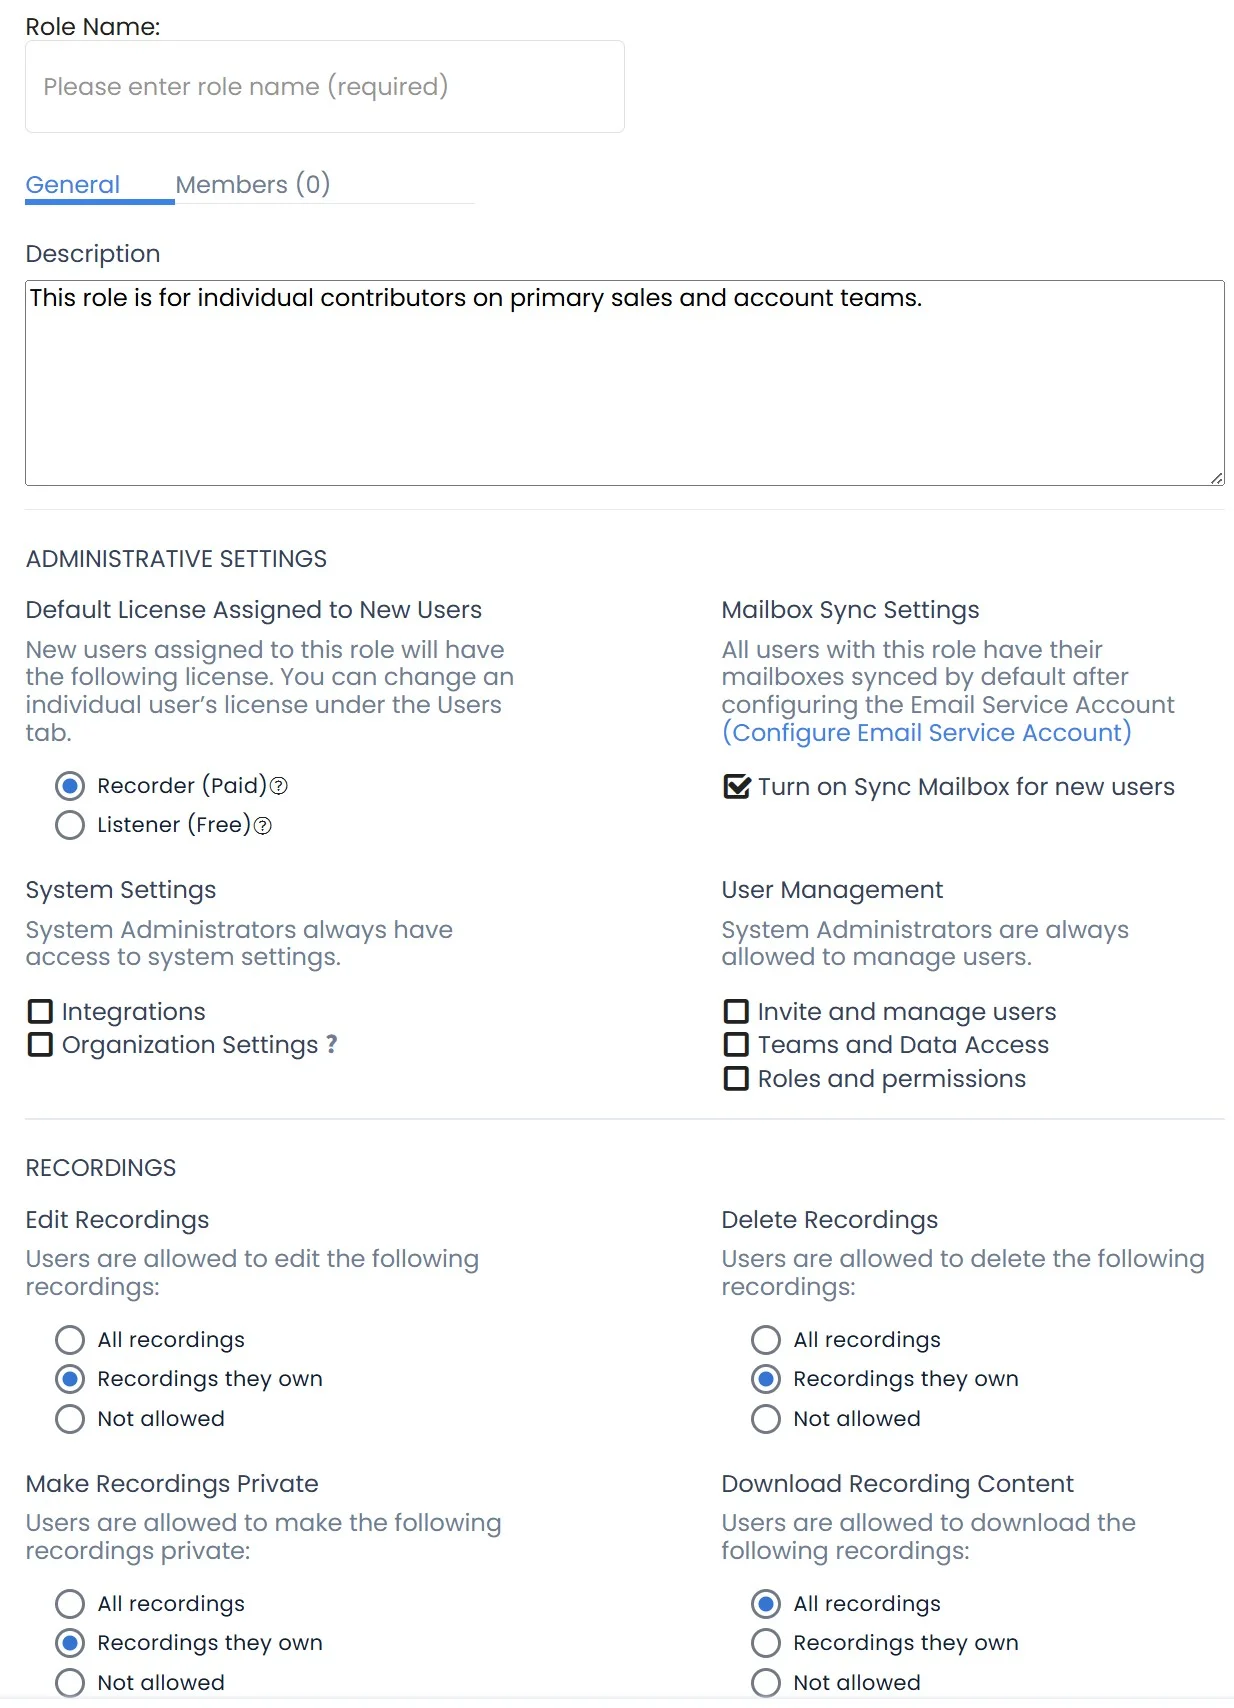The width and height of the screenshot is (1234, 1708).
Task: Enable the Integrations checkbox
Action: point(40,1012)
